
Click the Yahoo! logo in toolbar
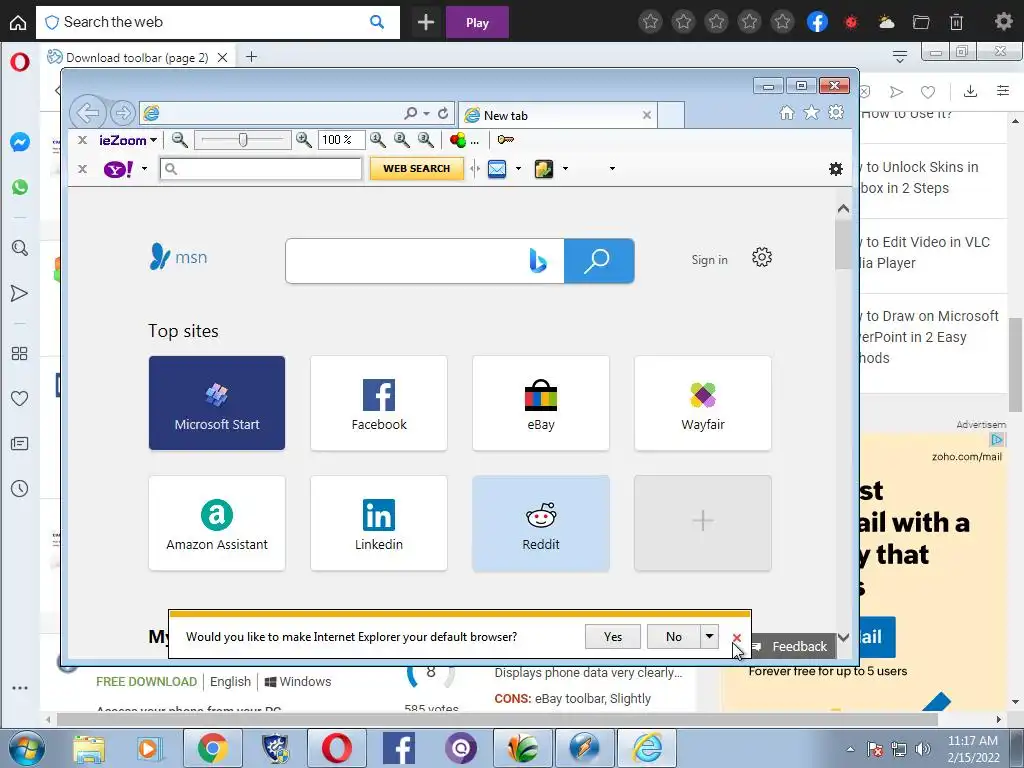pyautogui.click(x=118, y=169)
